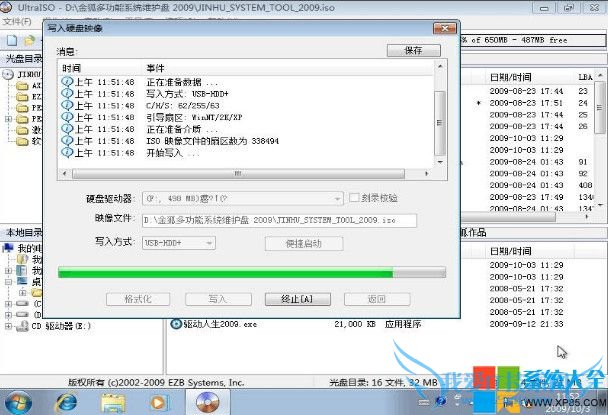Click the info icon beside 正在准备介质
609x415 pixels.
pyautogui.click(x=67, y=128)
